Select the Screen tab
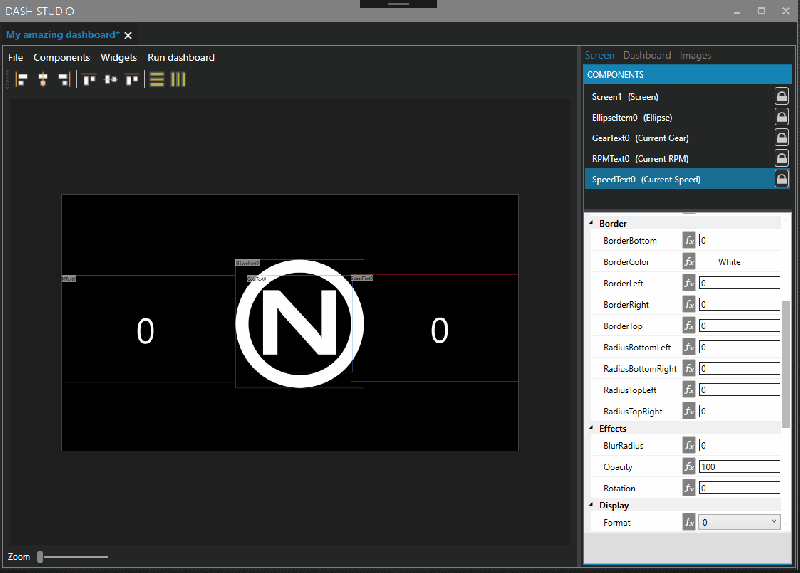 pyautogui.click(x=599, y=55)
